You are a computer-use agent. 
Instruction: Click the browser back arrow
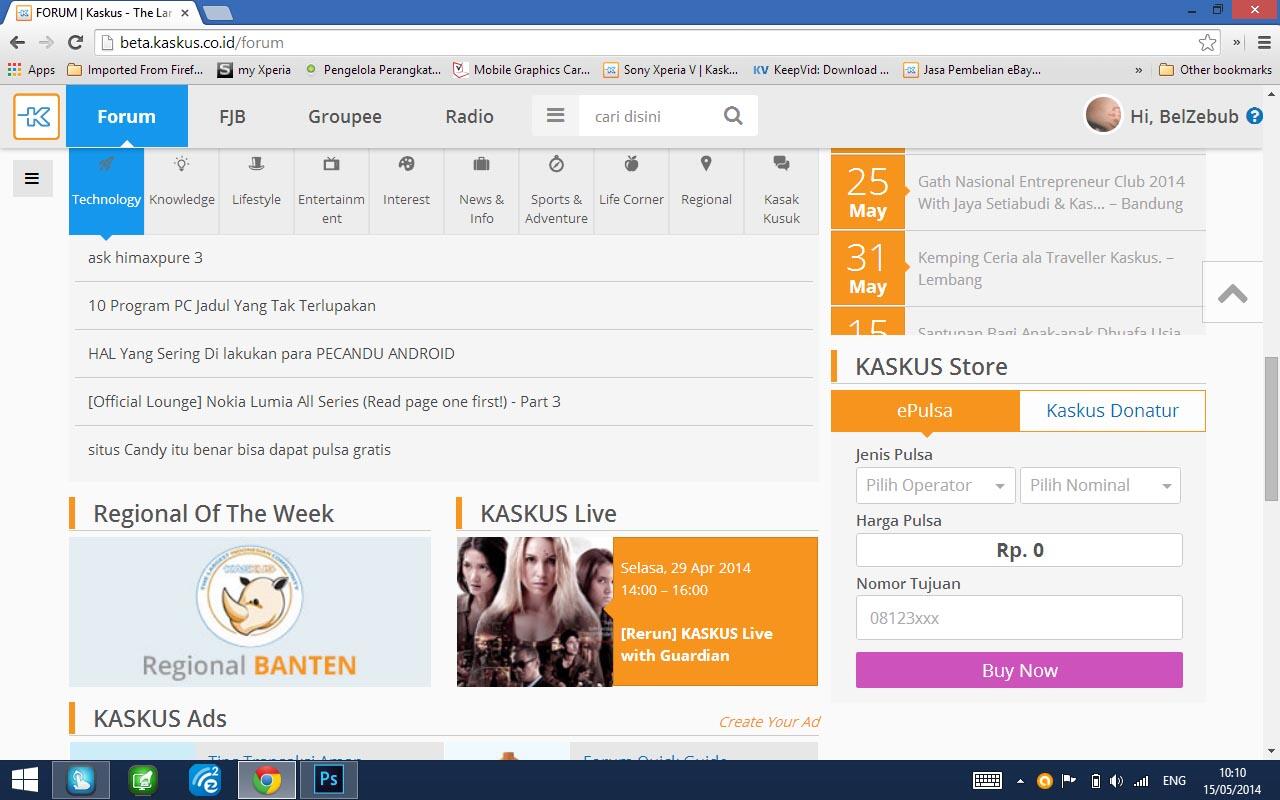17,42
